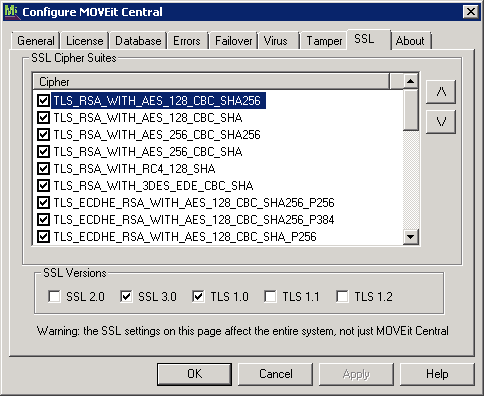The width and height of the screenshot is (484, 396).
Task: Toggle TLS_RSA_WITH_AES_256_CBC_SHA256 cipher checkbox
Action: [43, 134]
